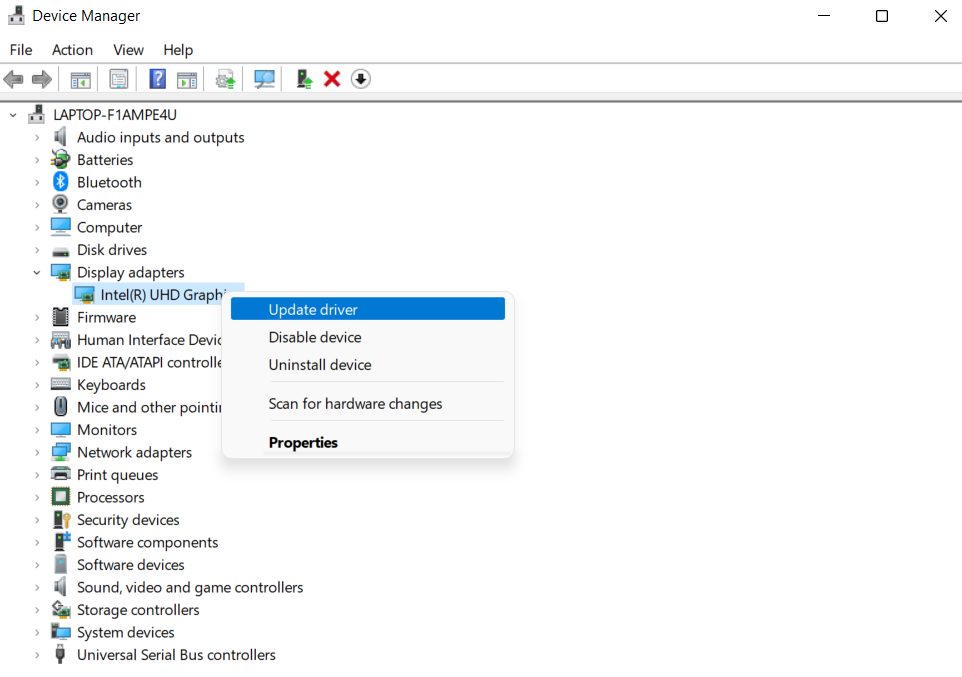Click the Batteries category icon
Image resolution: width=962 pixels, height=677 pixels.
60,159
